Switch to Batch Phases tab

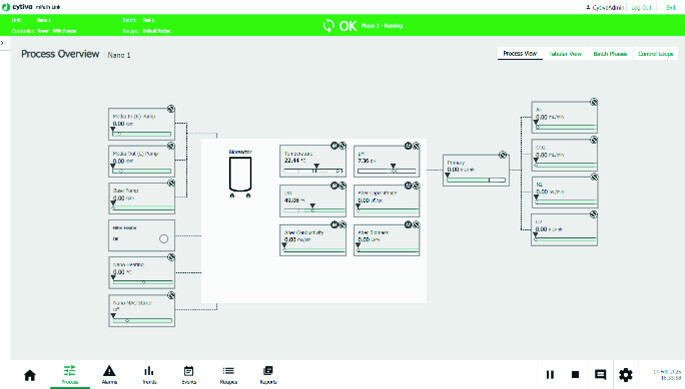tap(610, 54)
